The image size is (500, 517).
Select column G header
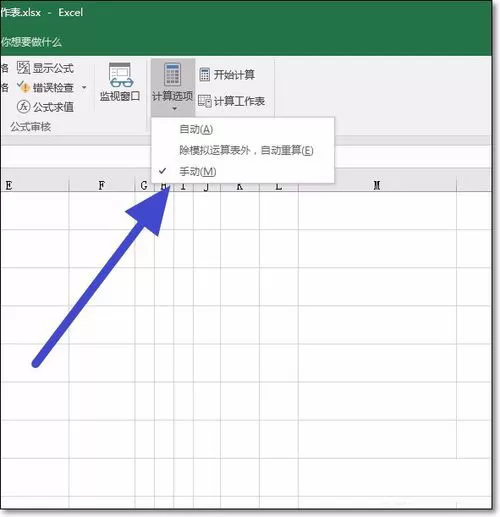[144, 186]
